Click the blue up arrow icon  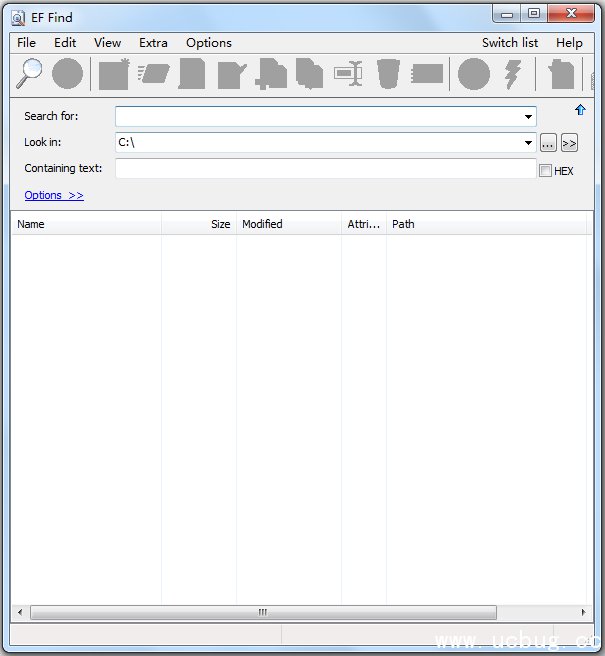point(580,110)
